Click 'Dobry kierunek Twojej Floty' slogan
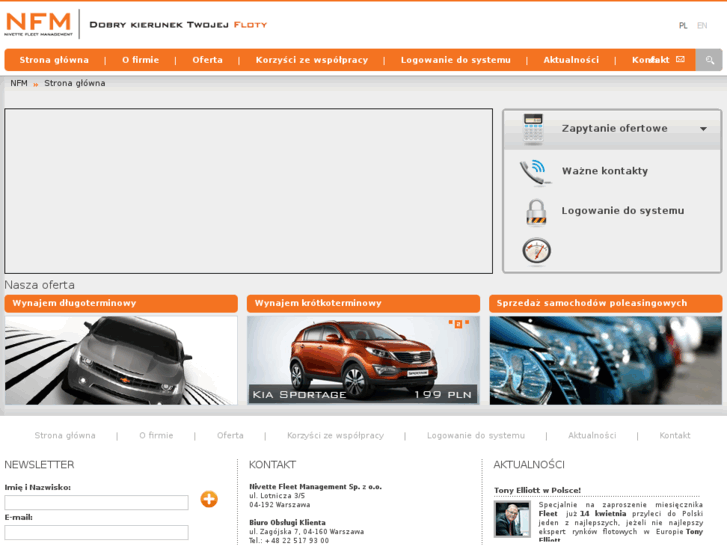The image size is (727, 545). pyautogui.click(x=178, y=25)
